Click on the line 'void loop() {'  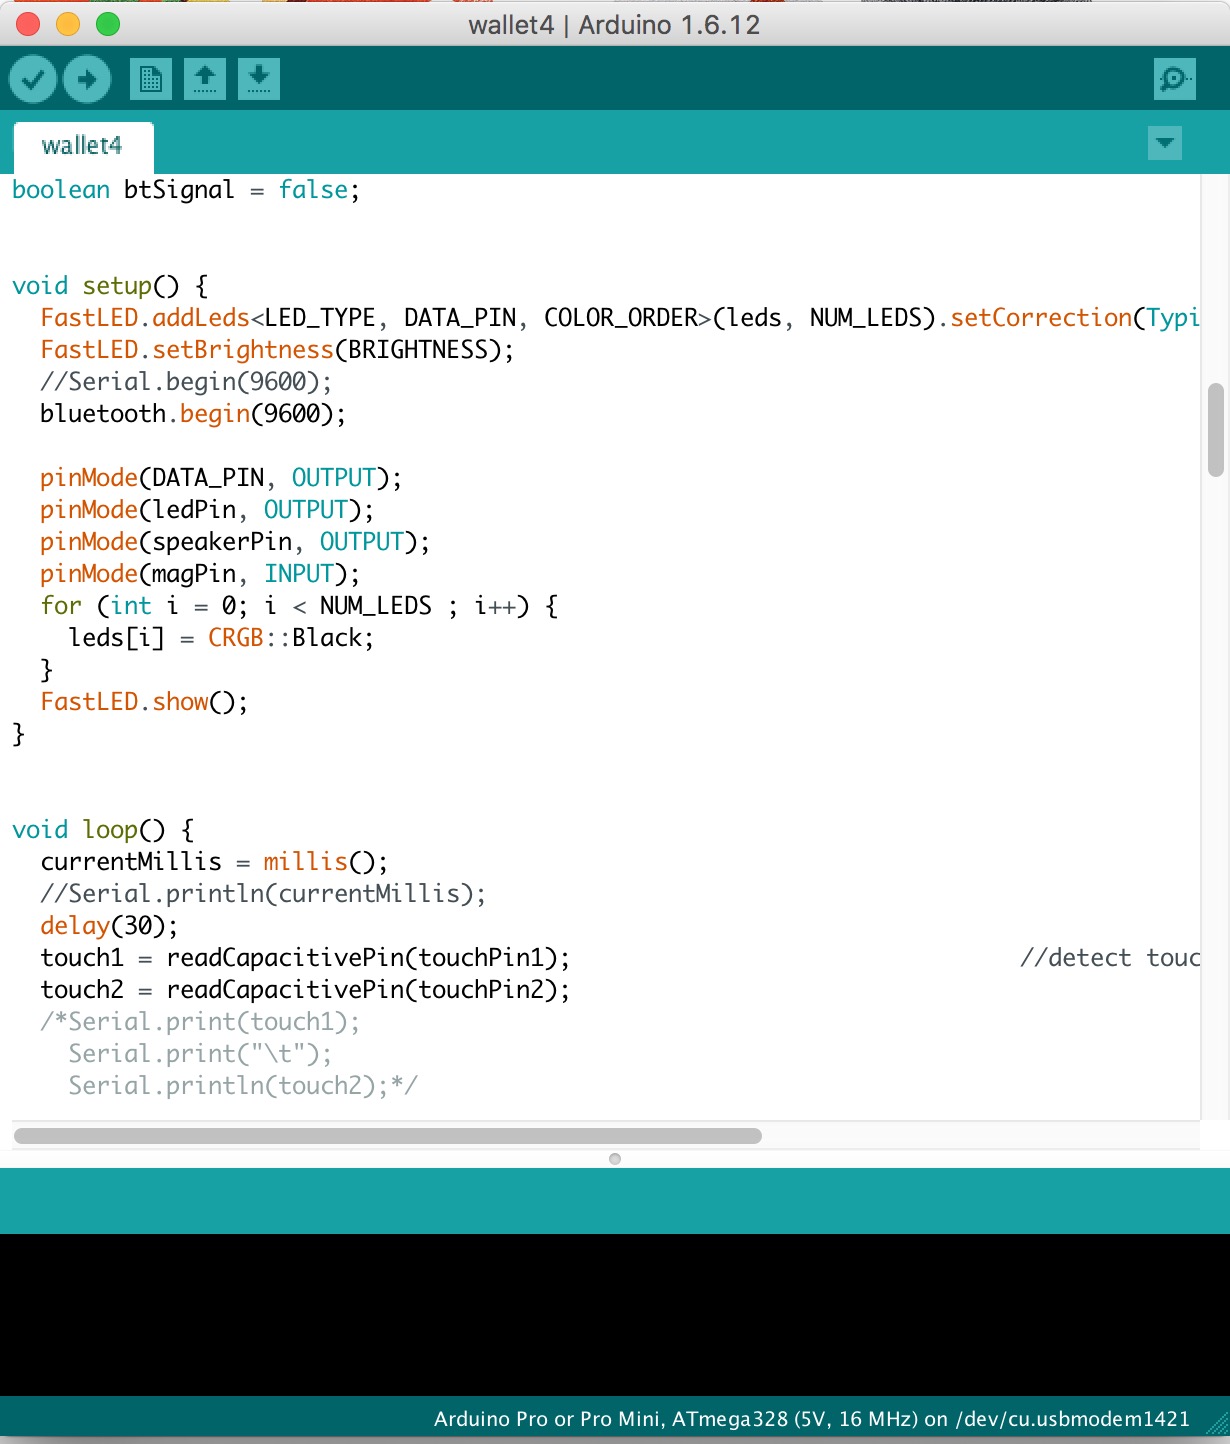pos(103,830)
